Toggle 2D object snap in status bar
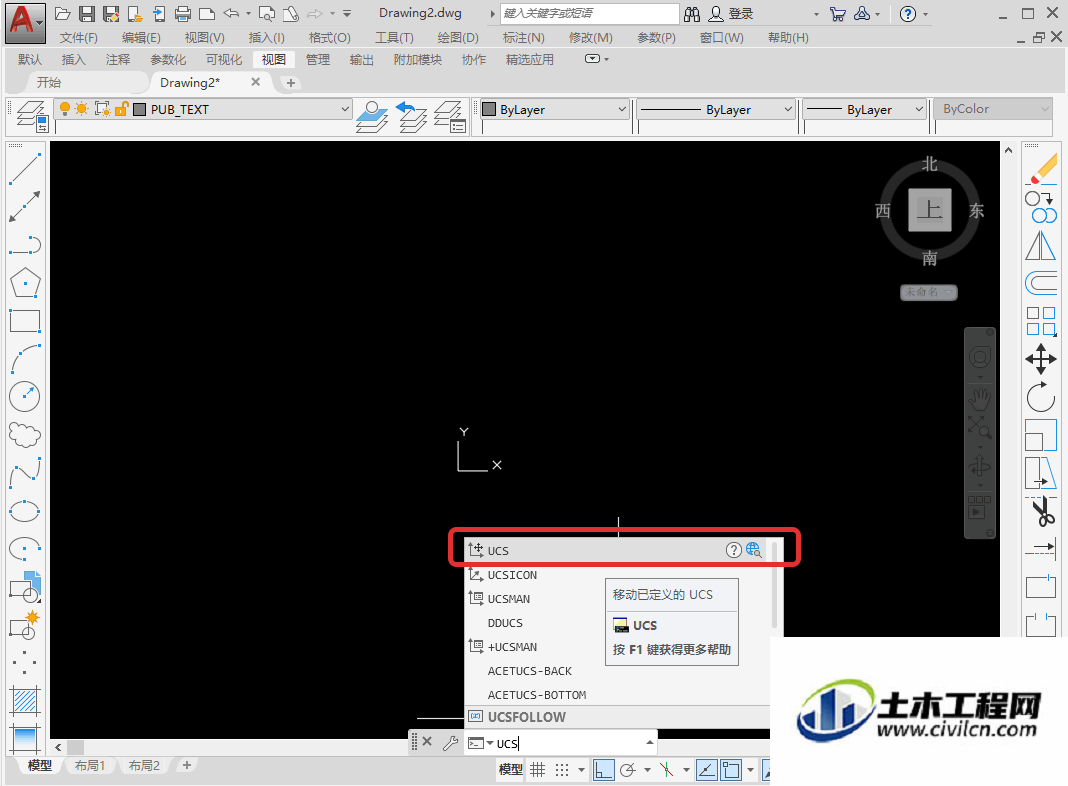Image resolution: width=1068 pixels, height=786 pixels. point(732,770)
